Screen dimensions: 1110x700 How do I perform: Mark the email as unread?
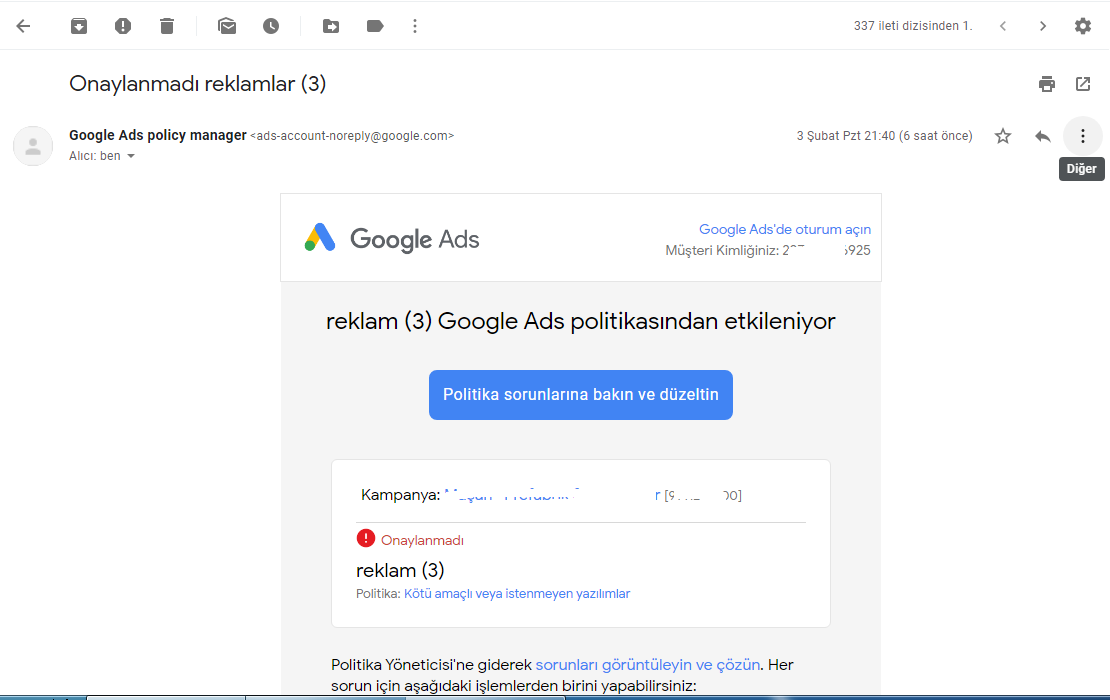click(x=227, y=26)
